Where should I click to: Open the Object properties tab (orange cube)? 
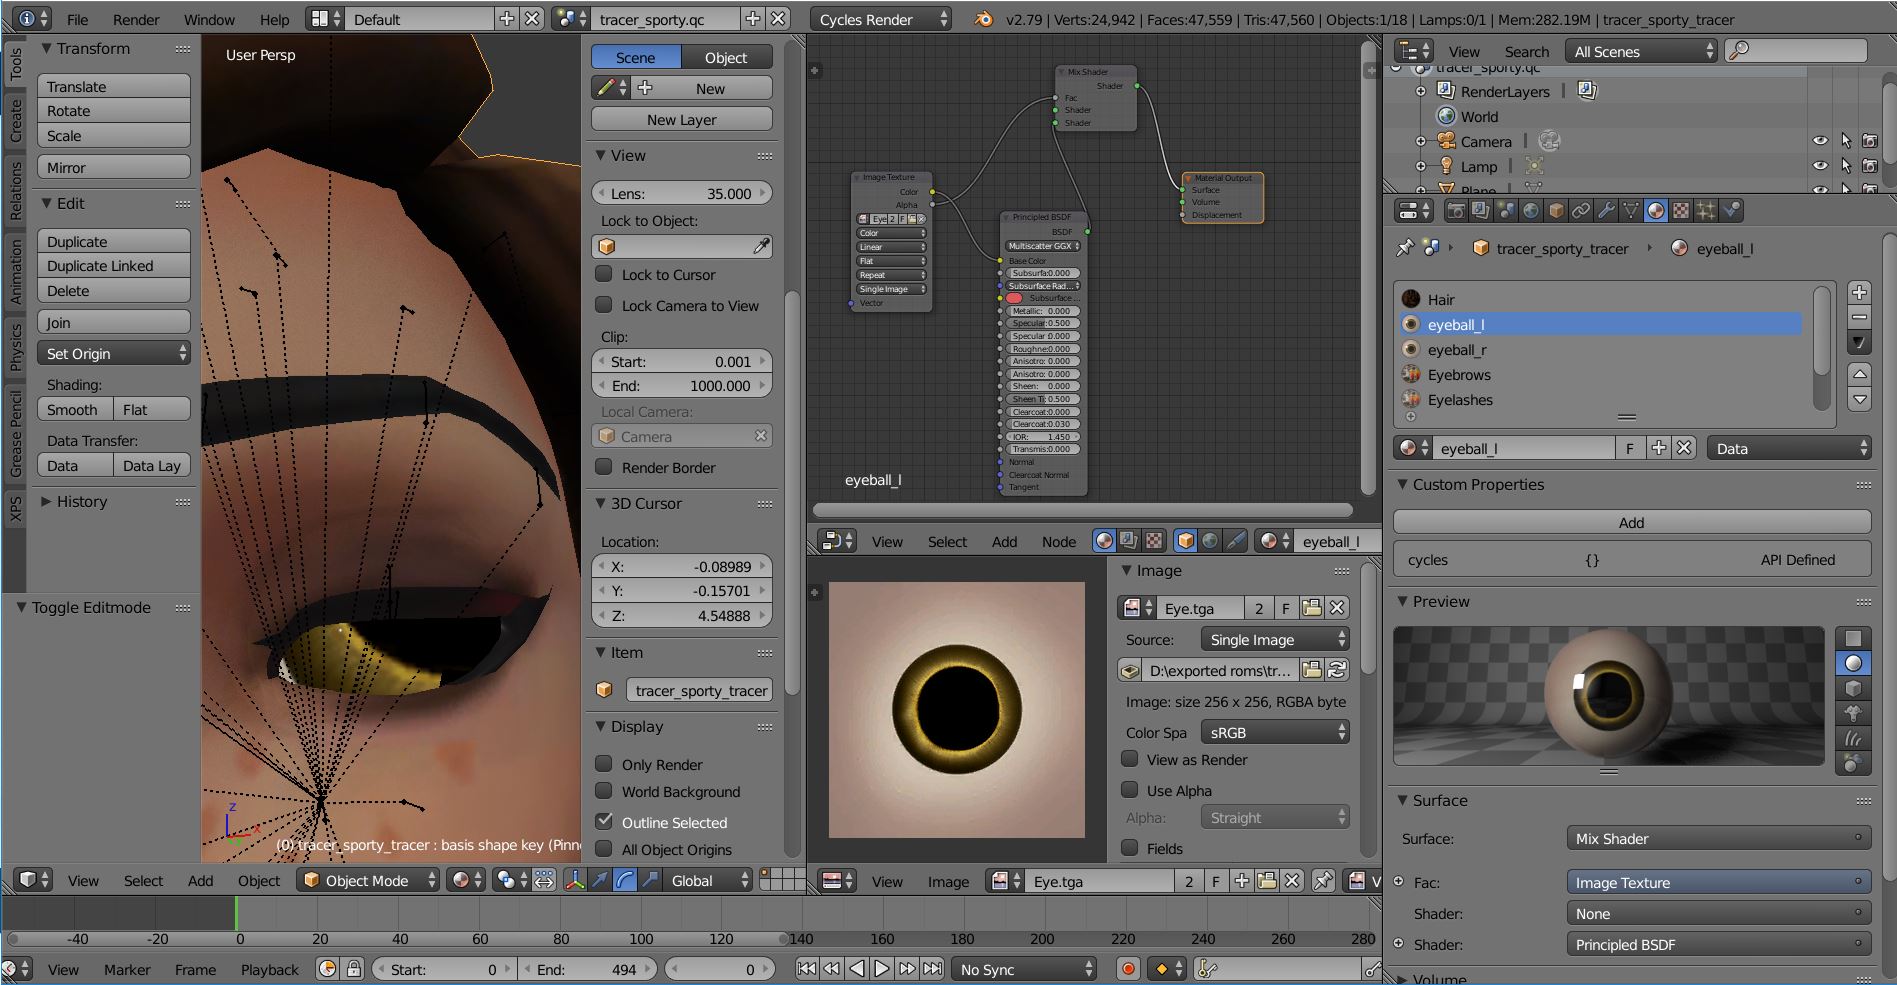click(x=1556, y=211)
